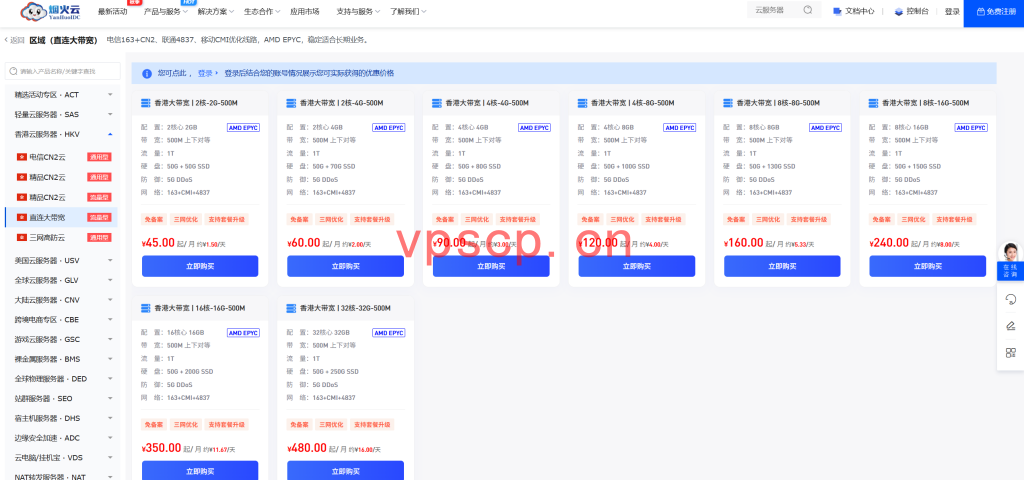Open the 解决方案 menu in the top navigation
Screen dimensions: 1024x480
tap(216, 12)
